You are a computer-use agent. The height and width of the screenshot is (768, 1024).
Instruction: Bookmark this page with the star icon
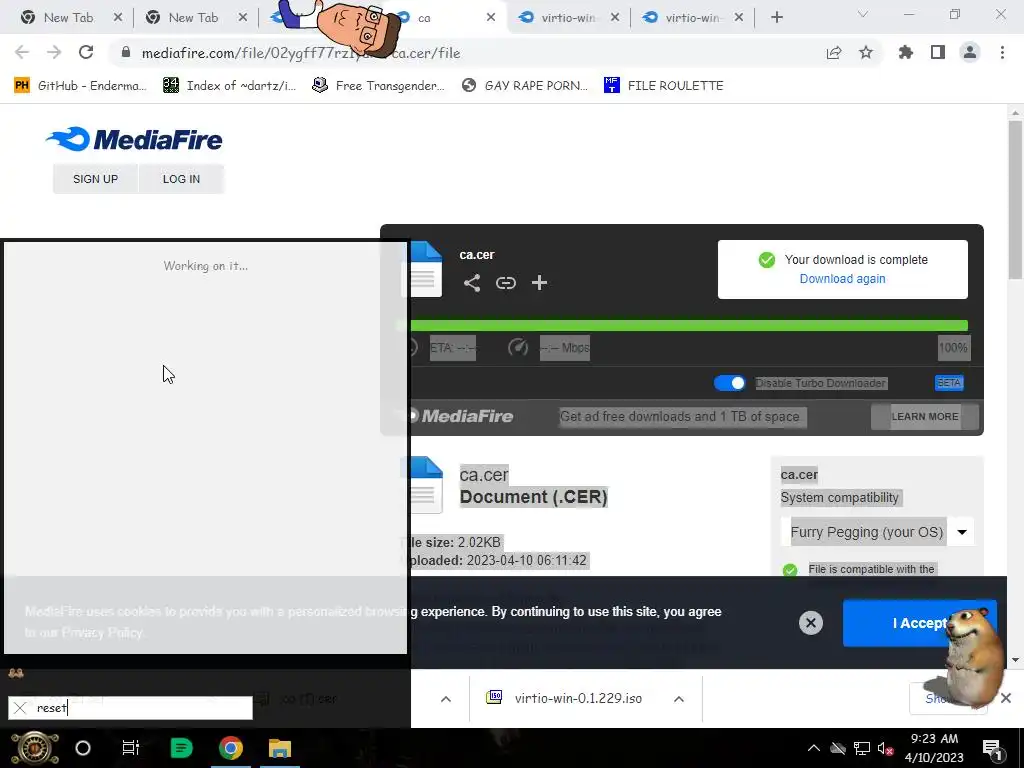866,53
